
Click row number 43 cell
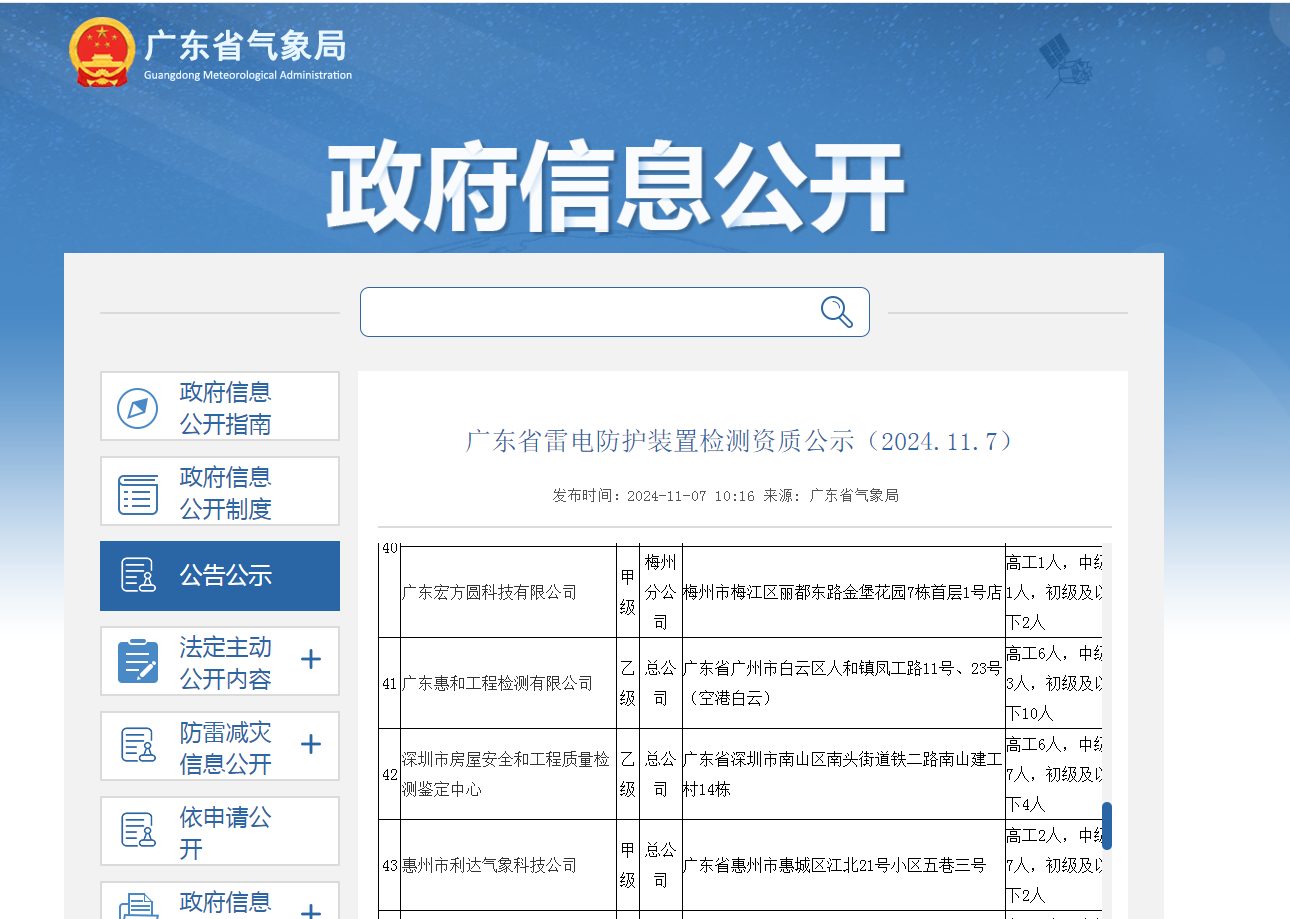pos(390,865)
